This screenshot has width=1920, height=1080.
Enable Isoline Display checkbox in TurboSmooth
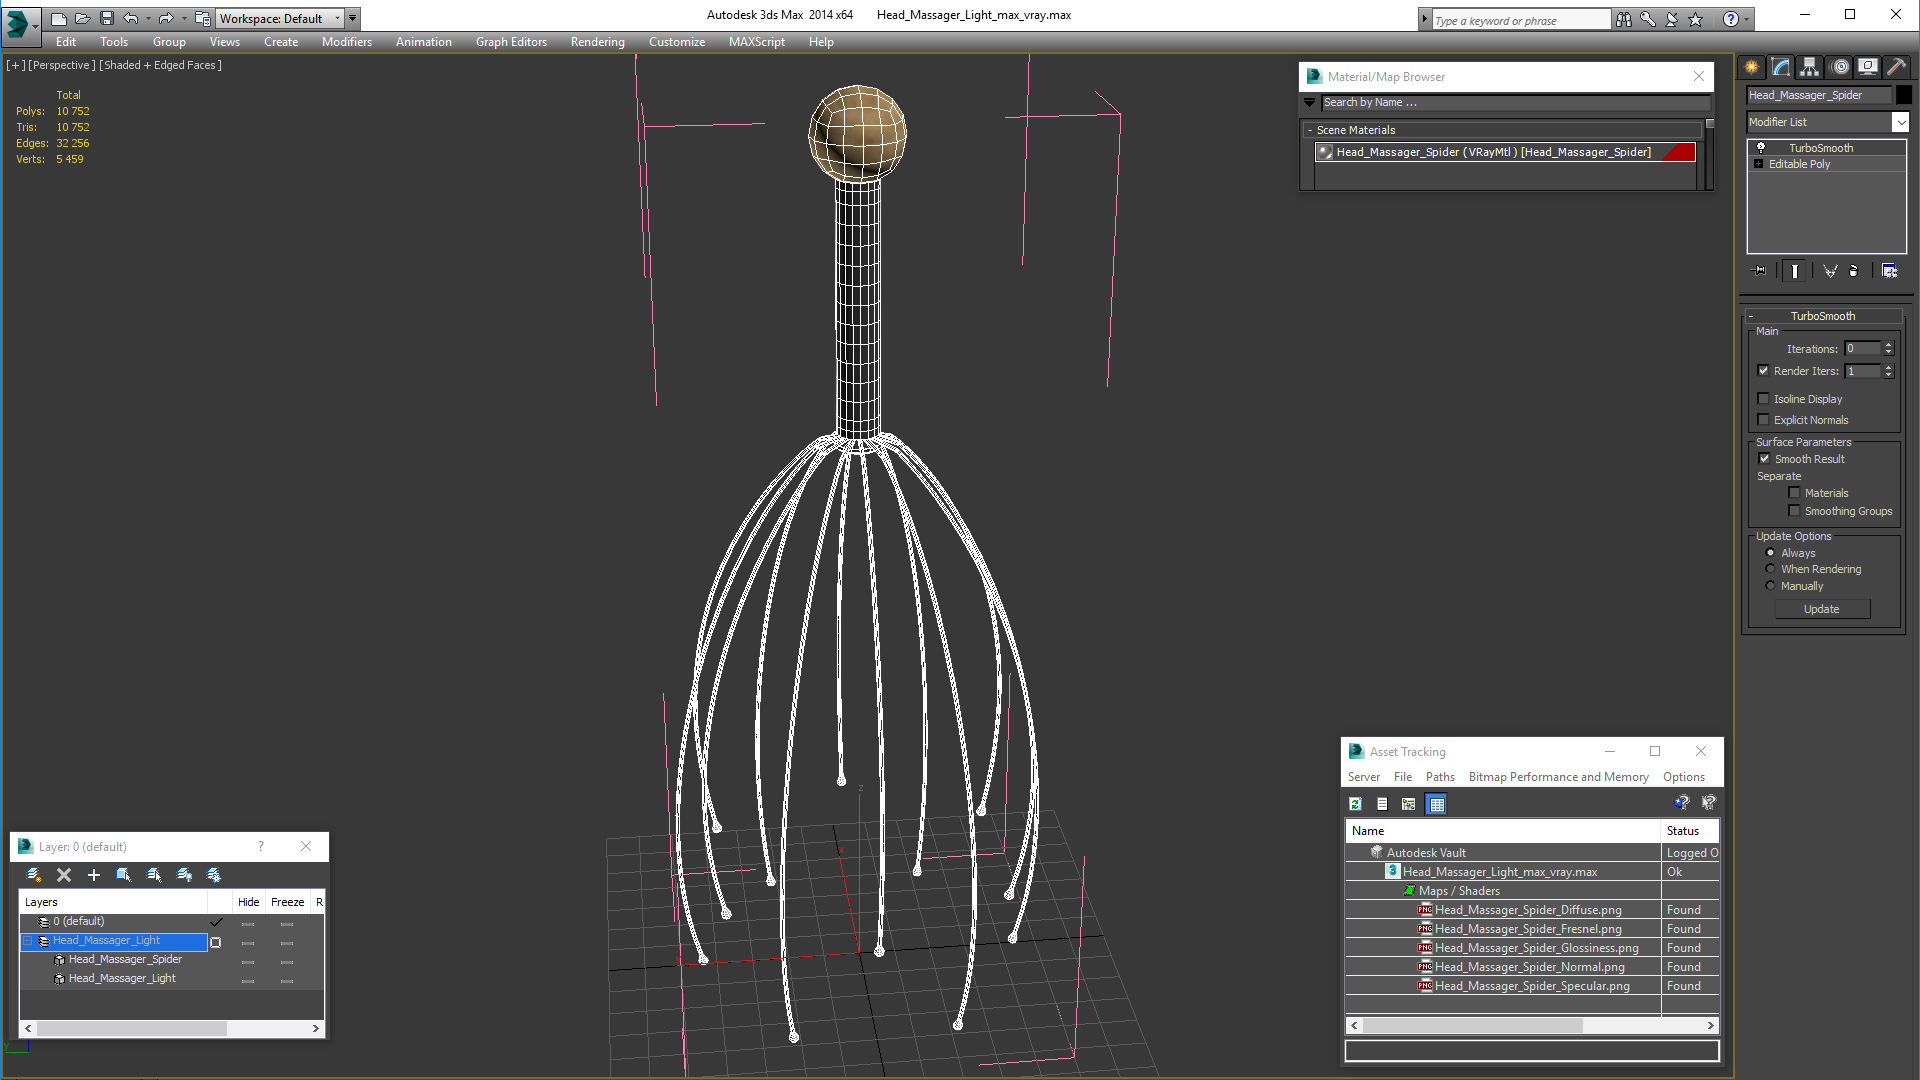pyautogui.click(x=1764, y=398)
